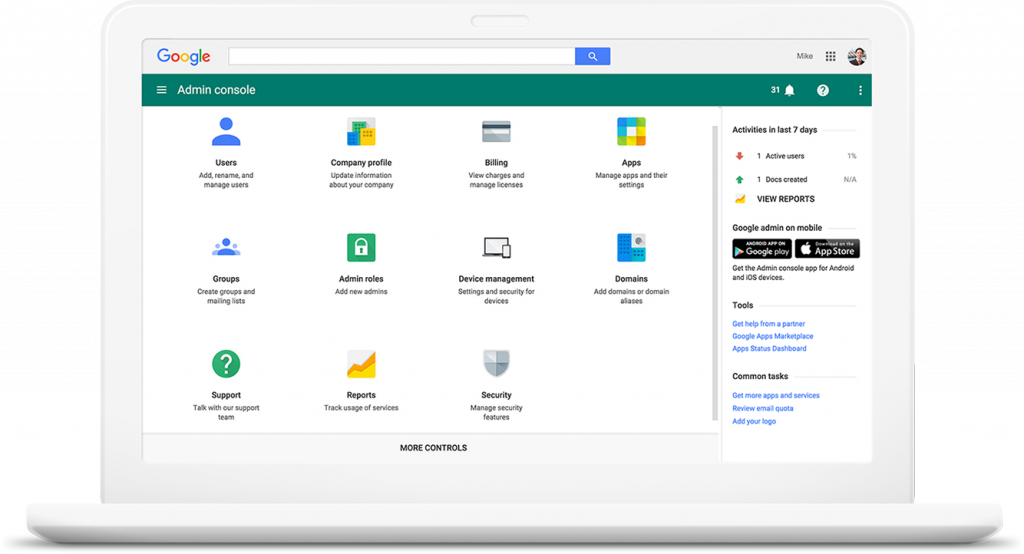Open the Support question mark icon
Screen dimensions: 1024x554
(226, 364)
